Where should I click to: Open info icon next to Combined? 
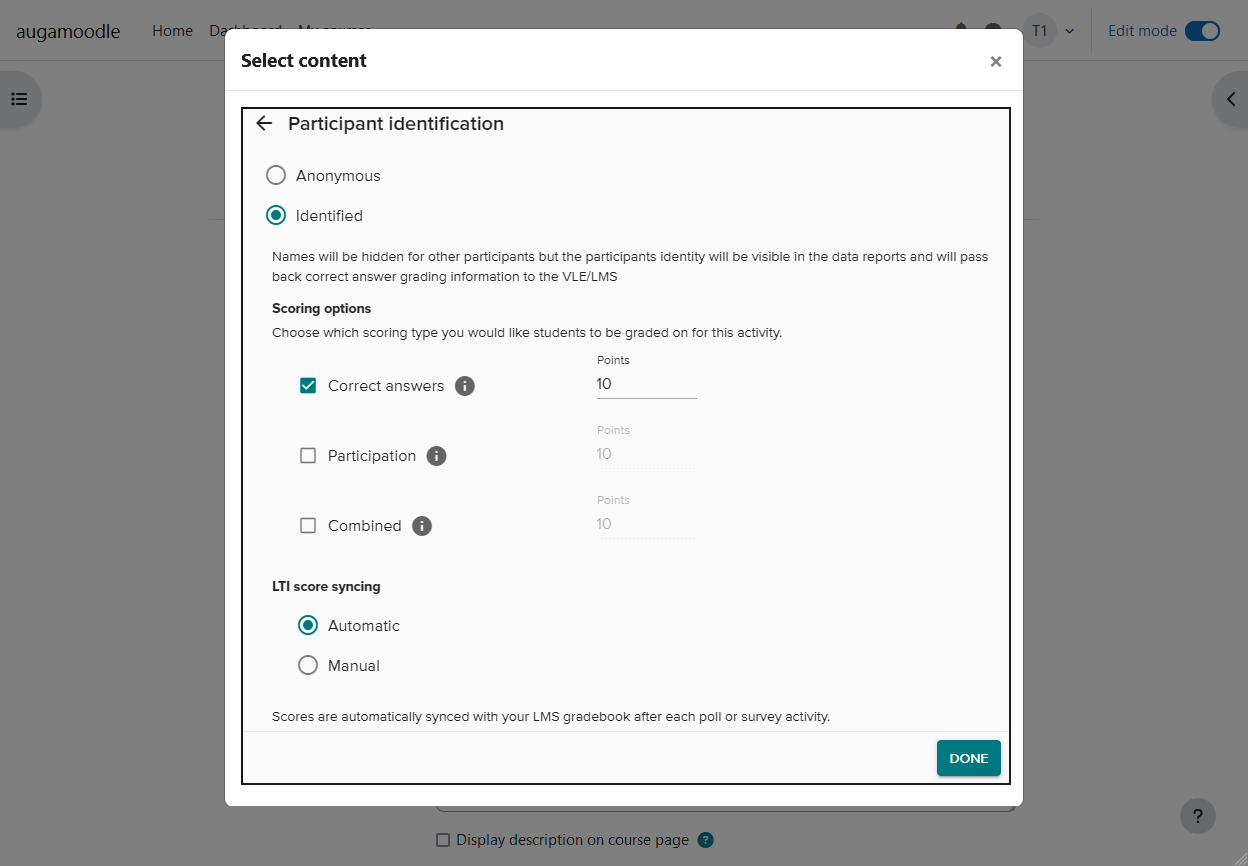click(422, 526)
